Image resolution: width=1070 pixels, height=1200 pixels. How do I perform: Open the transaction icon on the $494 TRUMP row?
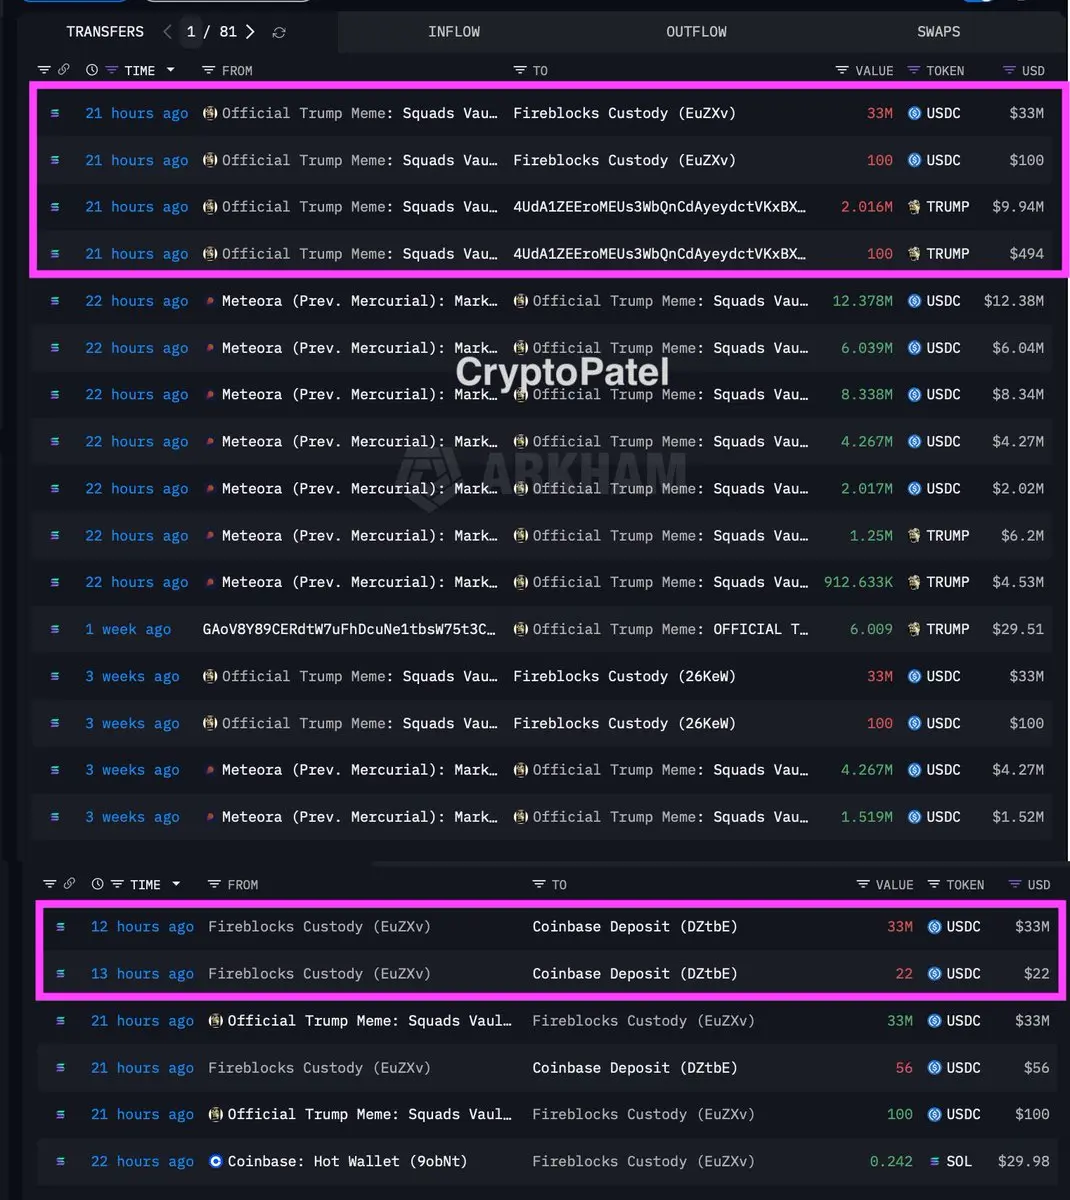coord(55,253)
